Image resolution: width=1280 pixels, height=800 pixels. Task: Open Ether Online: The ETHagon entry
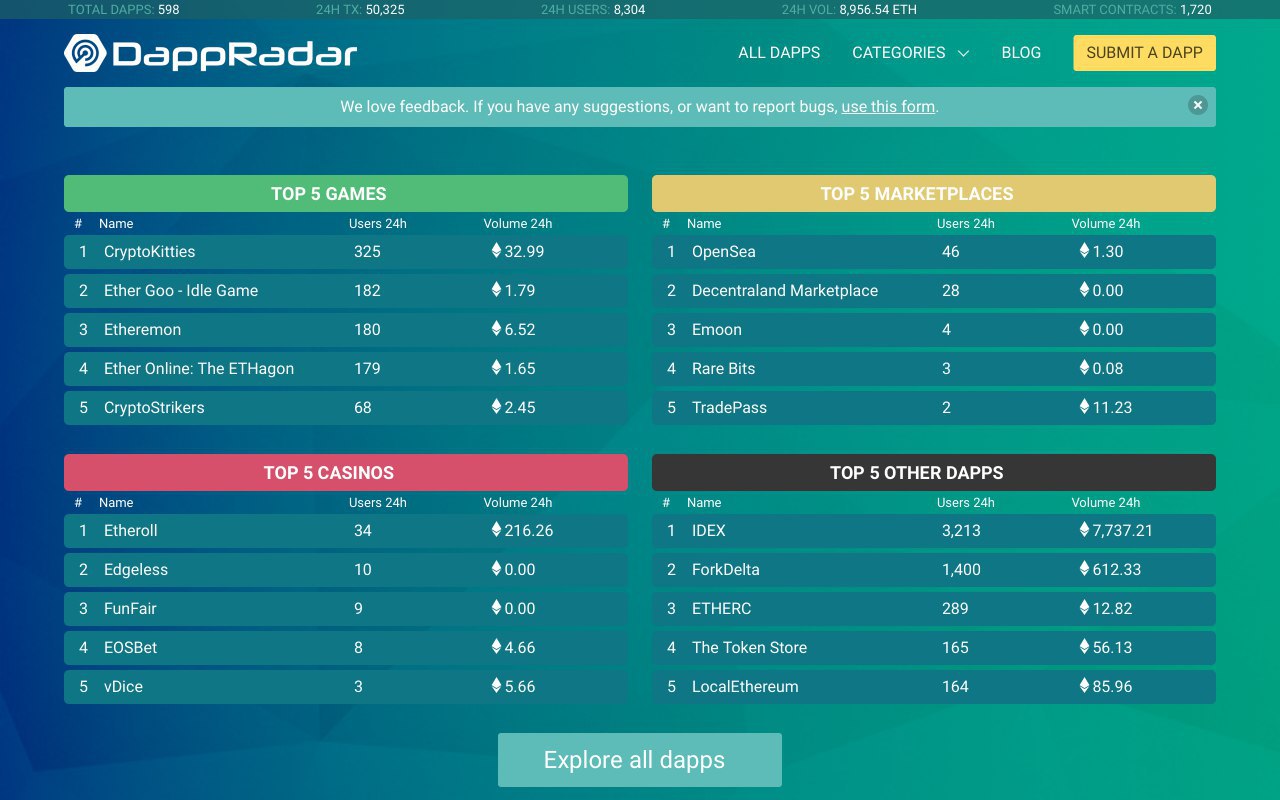(x=199, y=369)
